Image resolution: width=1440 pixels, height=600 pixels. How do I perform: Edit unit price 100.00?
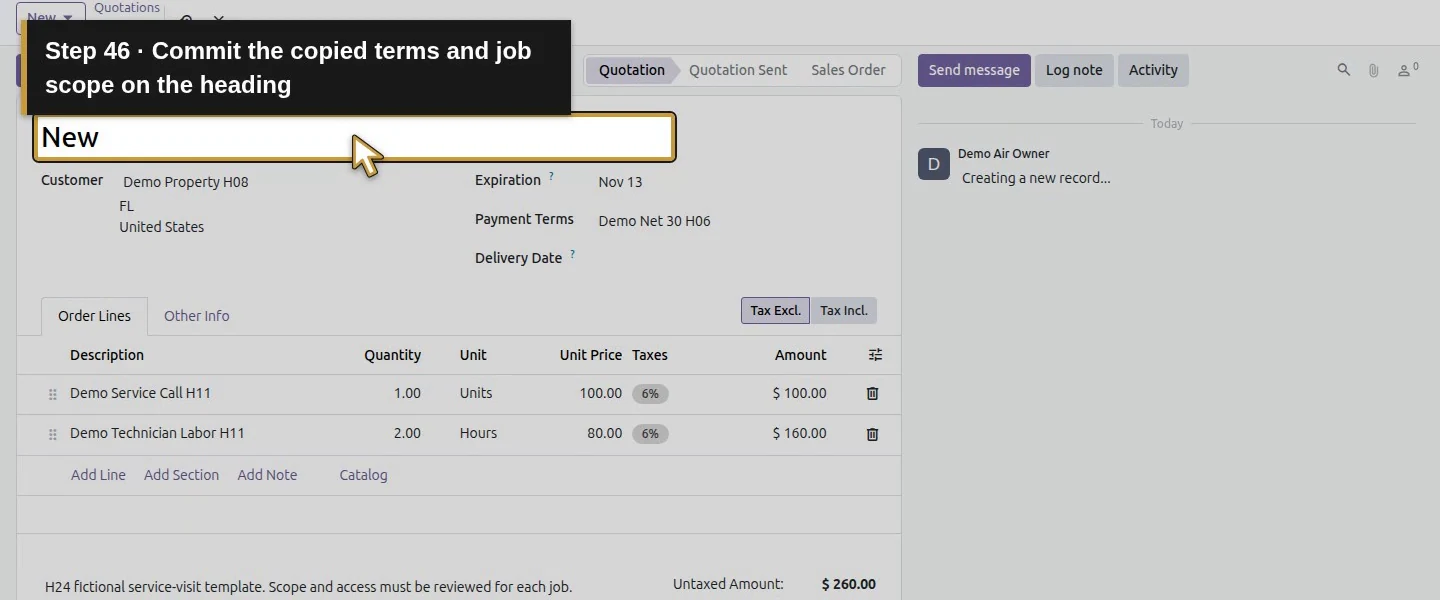pyautogui.click(x=601, y=393)
